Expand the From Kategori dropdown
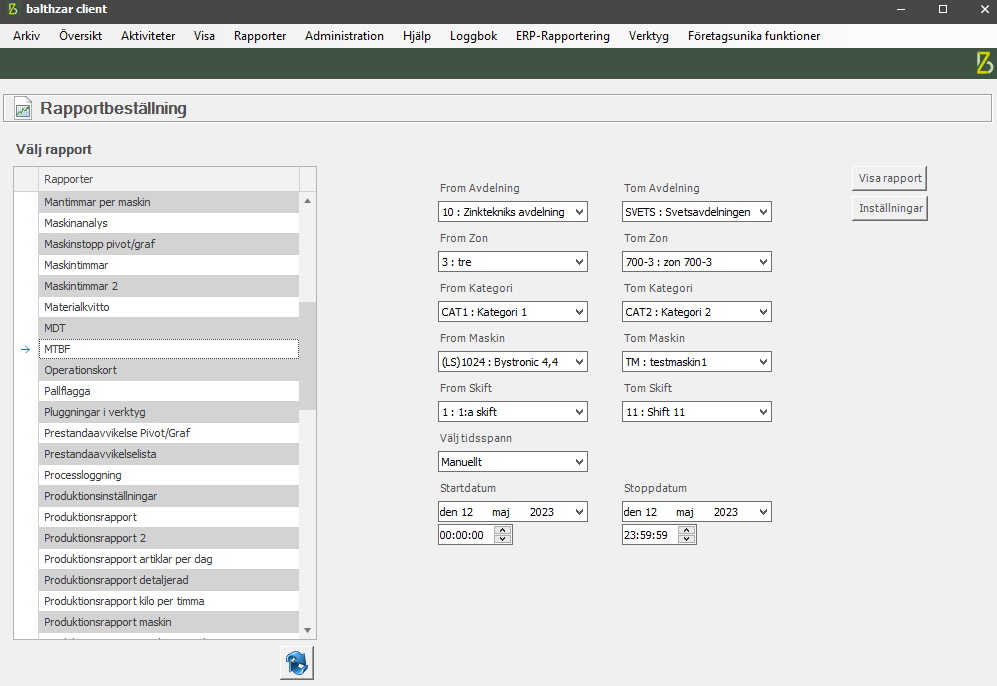The image size is (997, 686). (x=579, y=312)
